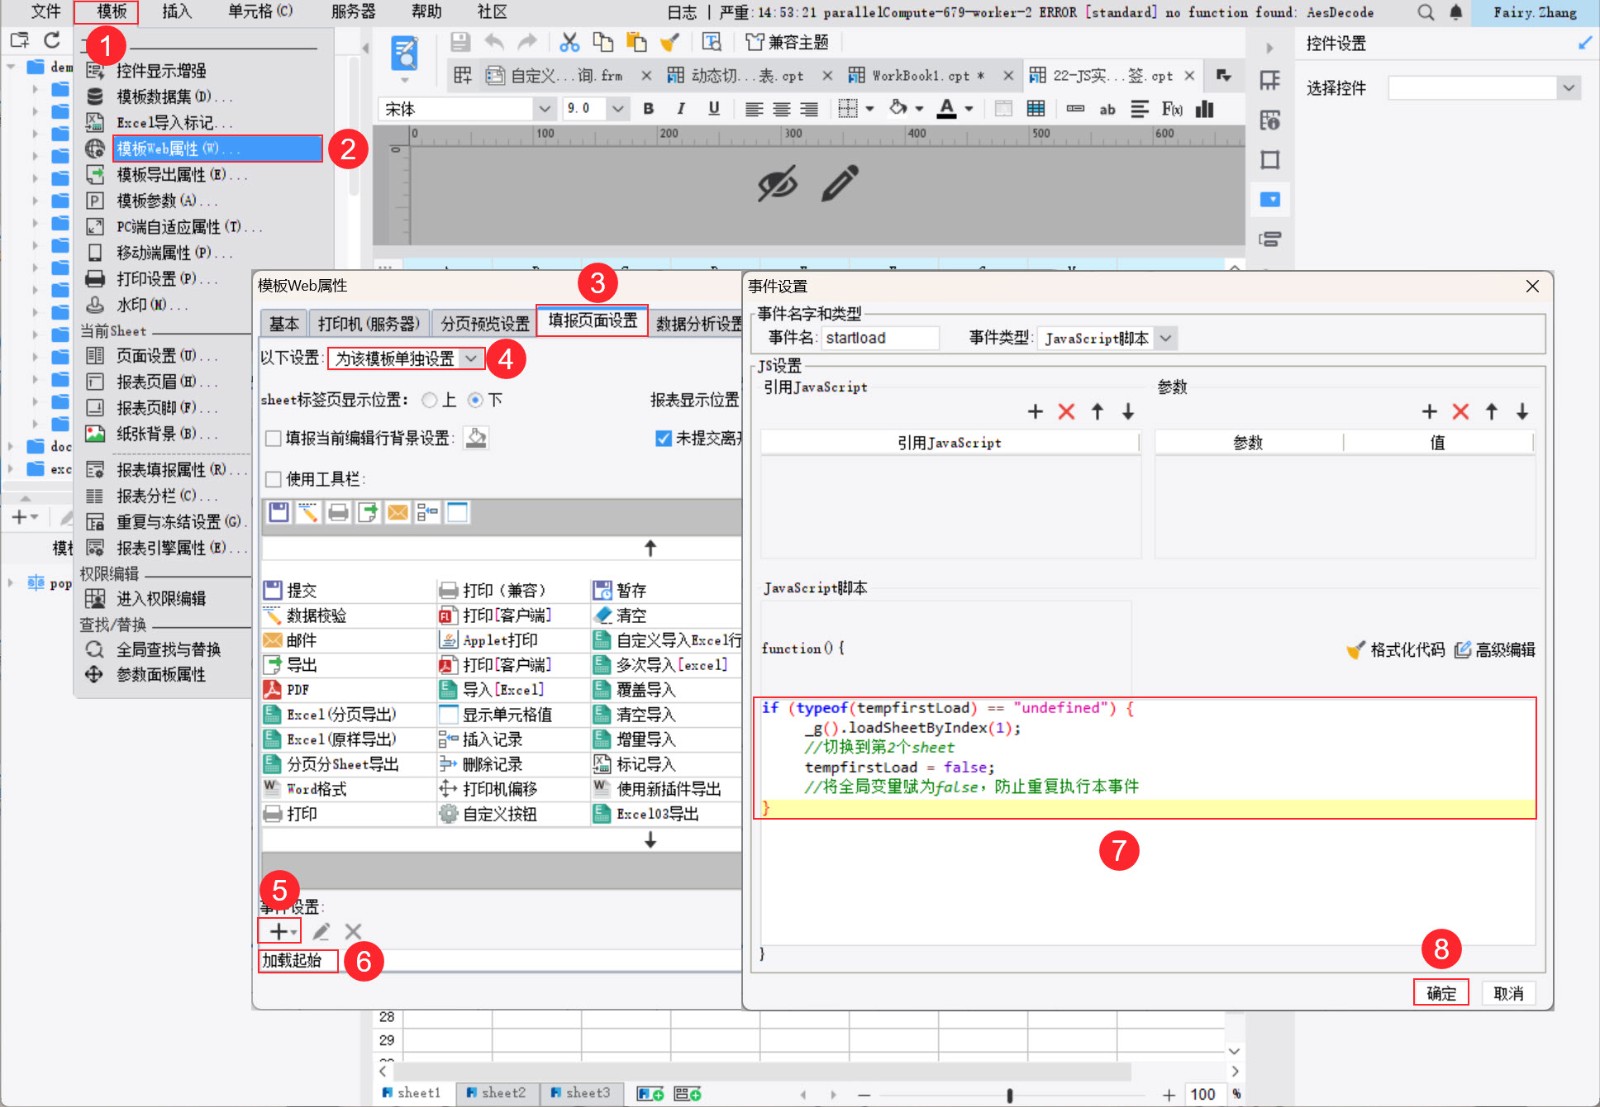This screenshot has width=1600, height=1107.
Task: Click 取消 button in event dialog
Action: pyautogui.click(x=1508, y=993)
